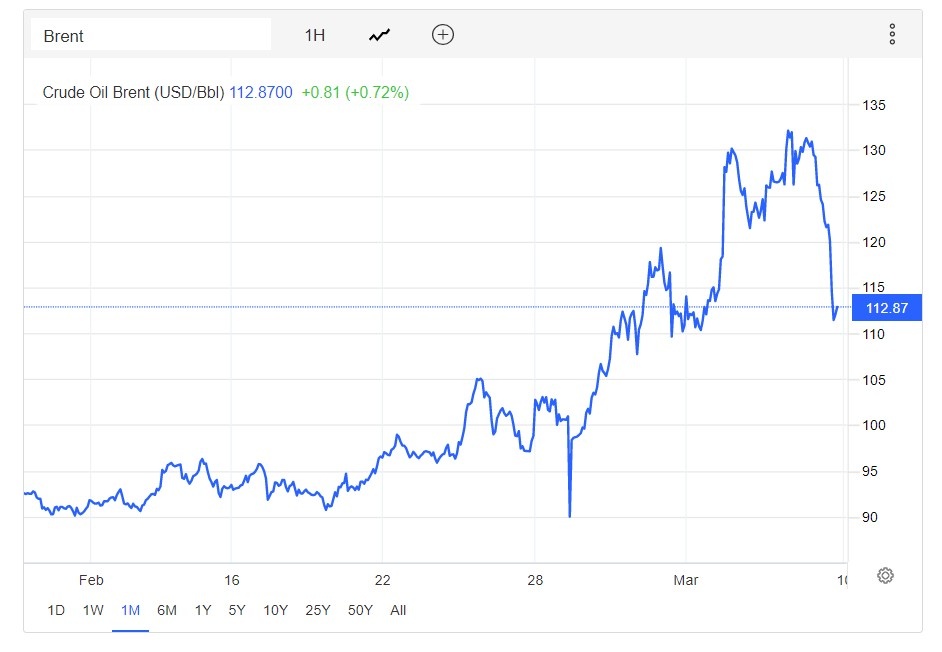942x652 pixels.
Task: Click the line chart type icon
Action: (379, 35)
